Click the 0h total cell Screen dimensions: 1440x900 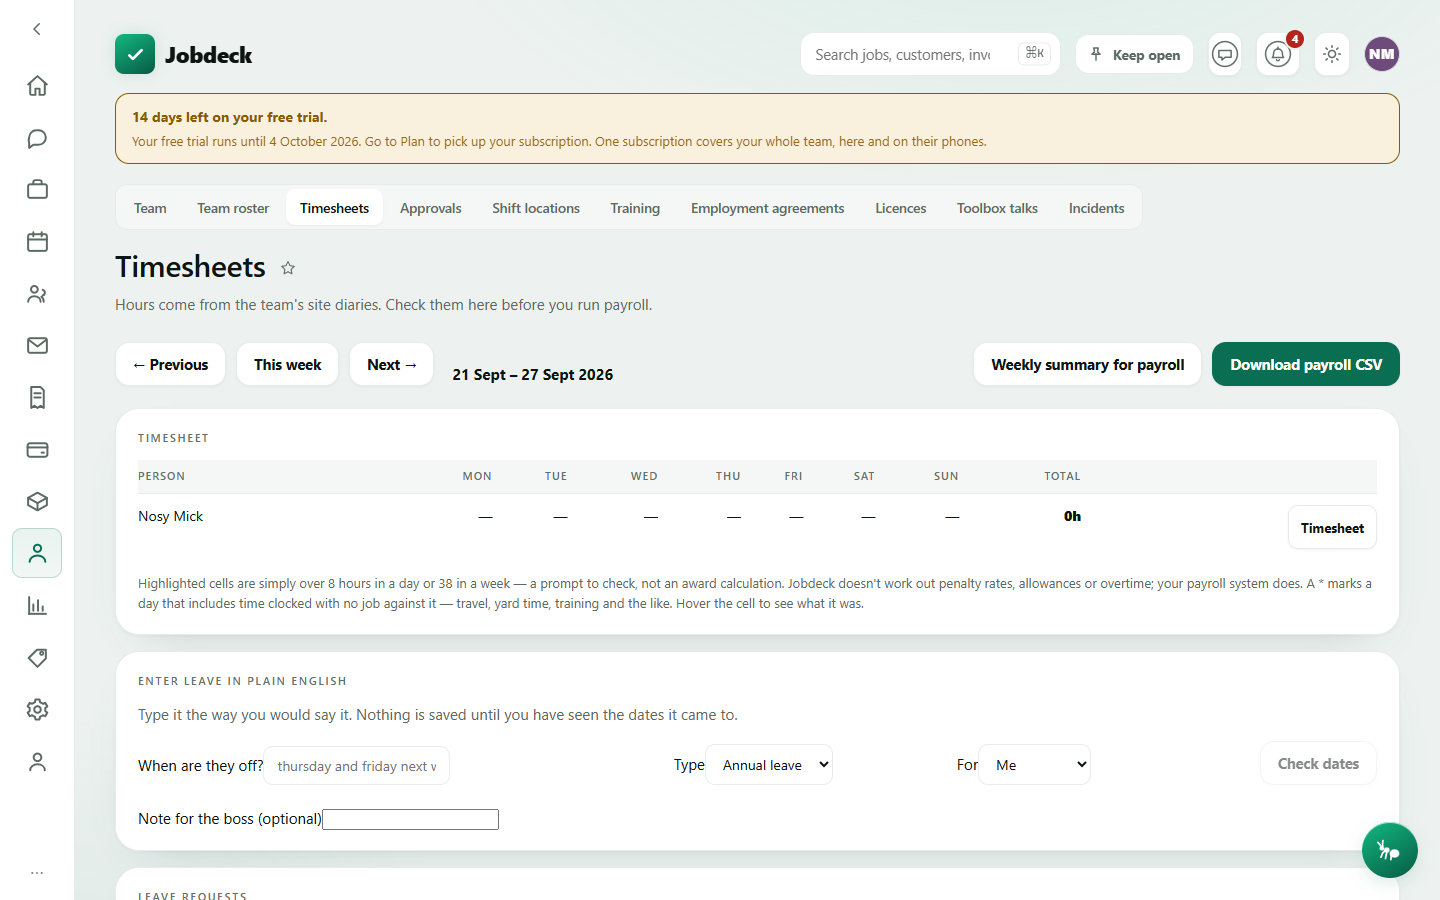coord(1072,516)
